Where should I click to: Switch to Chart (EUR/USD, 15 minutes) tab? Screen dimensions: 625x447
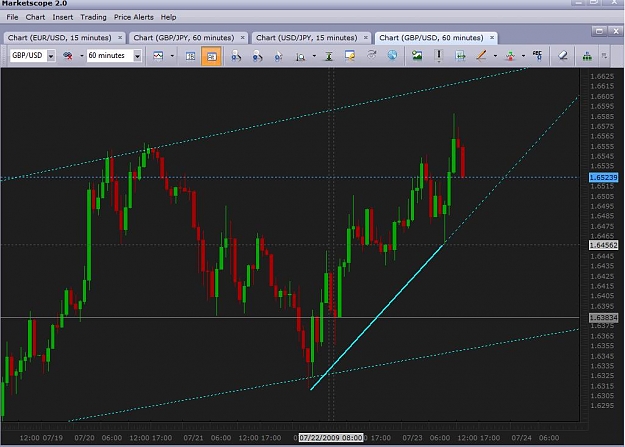point(59,37)
